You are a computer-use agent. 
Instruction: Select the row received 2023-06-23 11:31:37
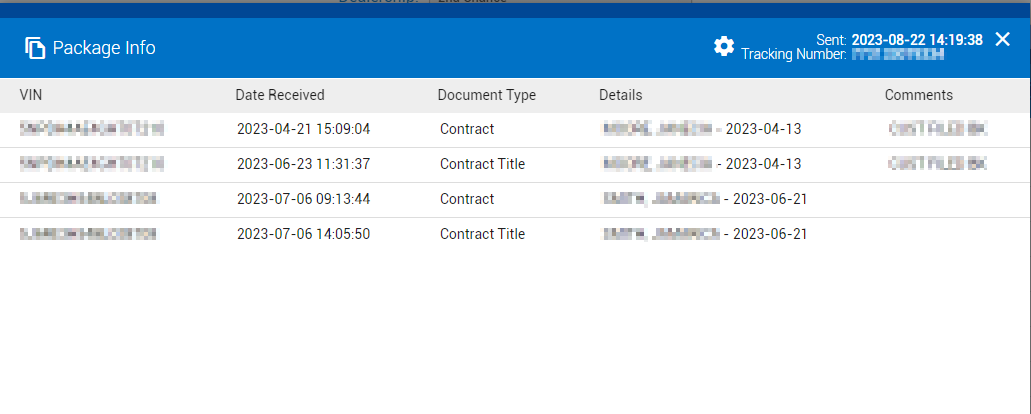304,164
